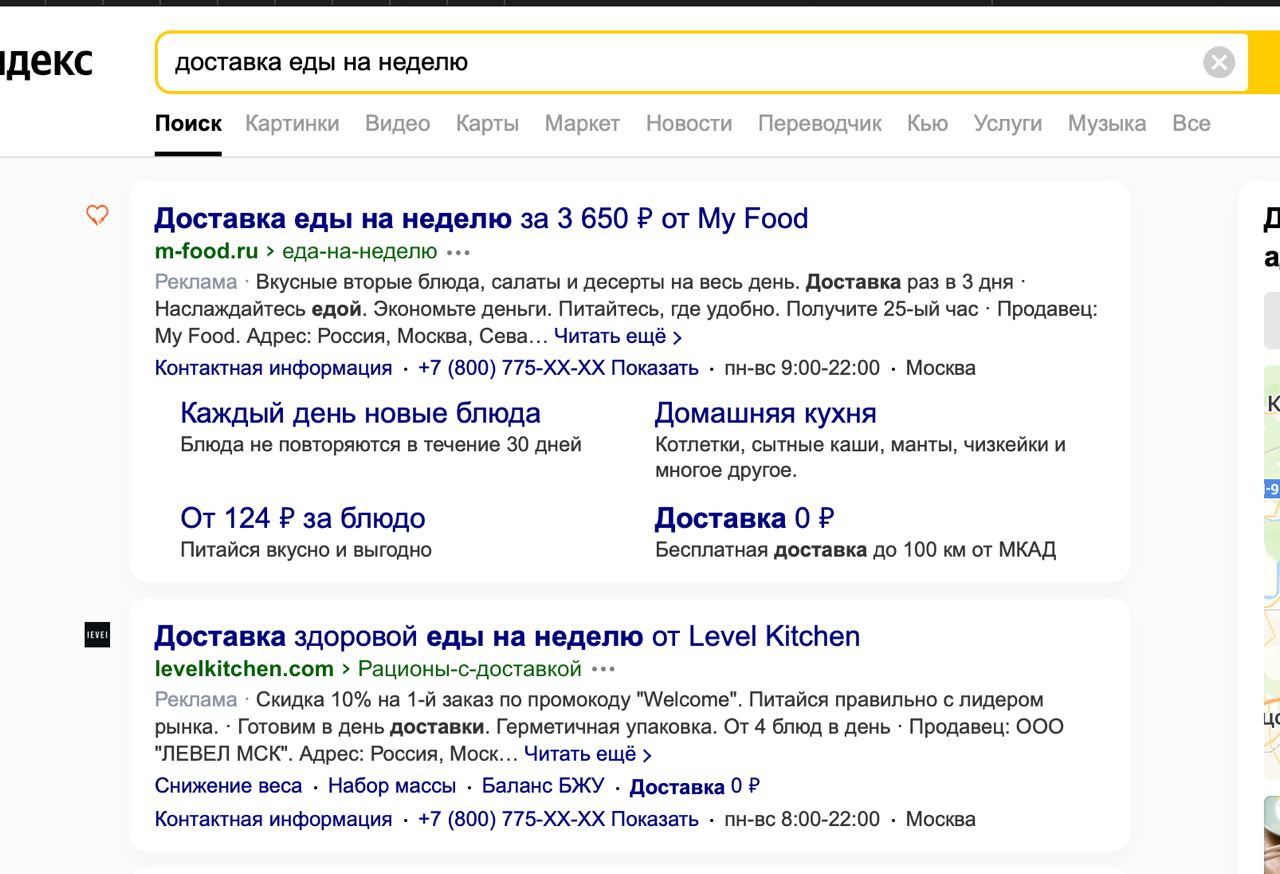
Task: Go to the Новости tab
Action: pos(689,124)
